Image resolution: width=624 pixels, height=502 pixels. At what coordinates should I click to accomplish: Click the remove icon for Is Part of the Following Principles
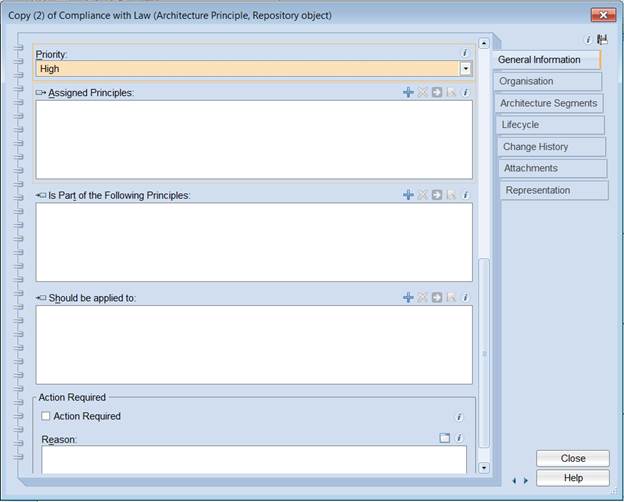(423, 195)
